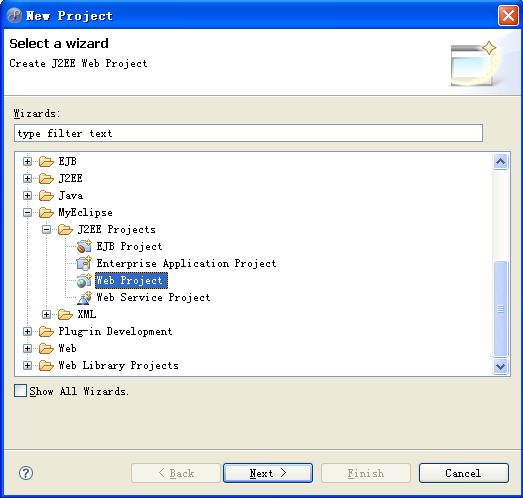Choose the Web Service Project icon

pyautogui.click(x=84, y=298)
